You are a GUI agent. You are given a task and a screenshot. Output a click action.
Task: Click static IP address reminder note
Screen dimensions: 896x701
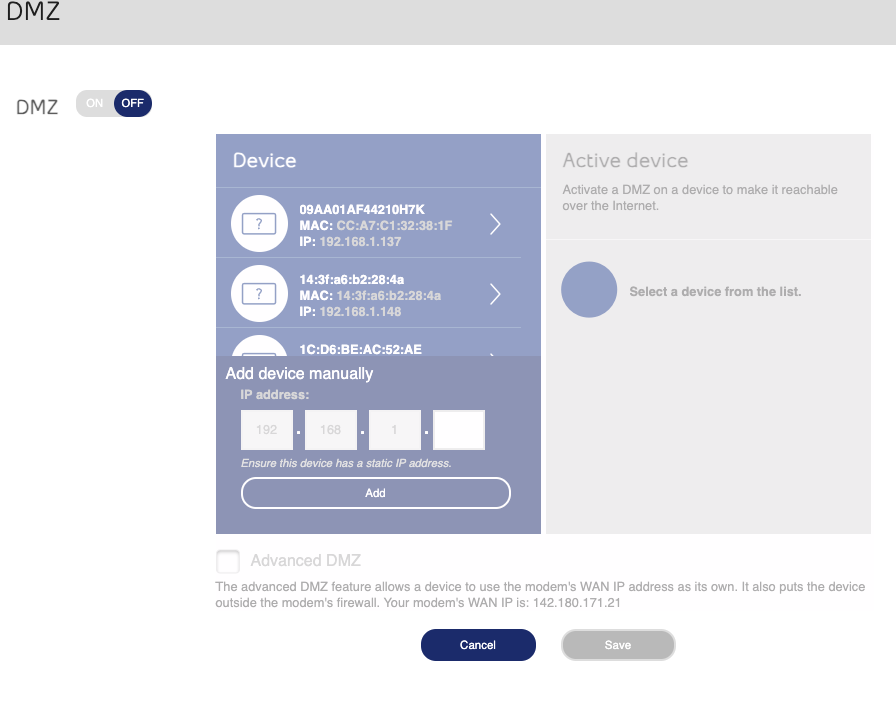click(x=346, y=463)
